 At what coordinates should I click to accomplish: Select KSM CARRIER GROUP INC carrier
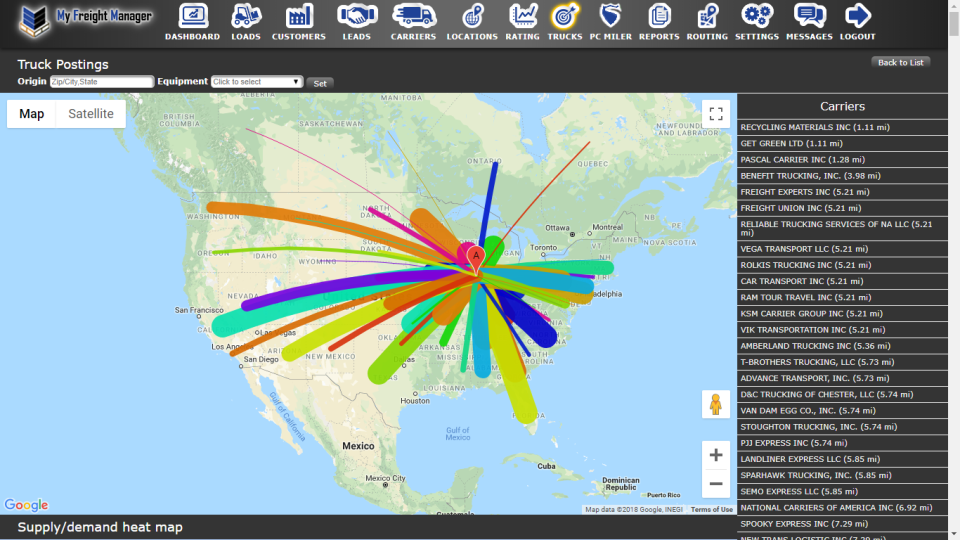pos(842,313)
